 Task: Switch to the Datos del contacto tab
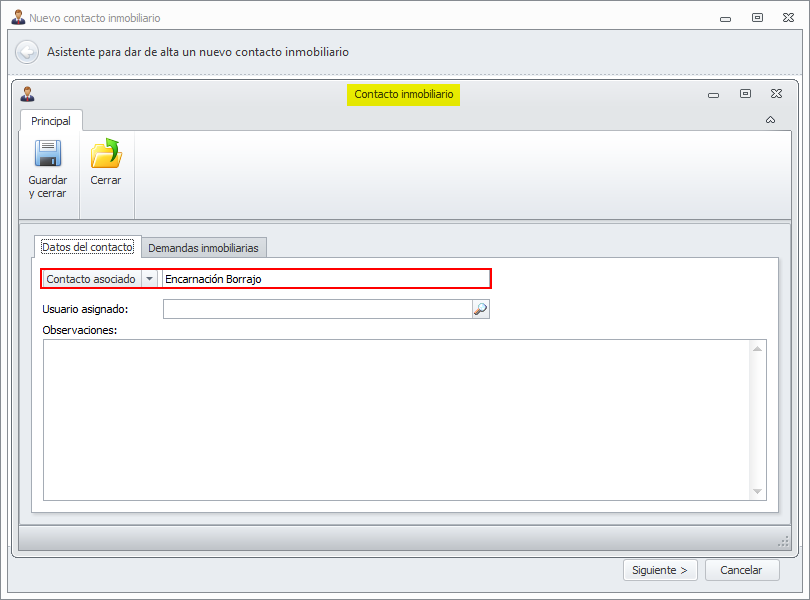(x=87, y=247)
